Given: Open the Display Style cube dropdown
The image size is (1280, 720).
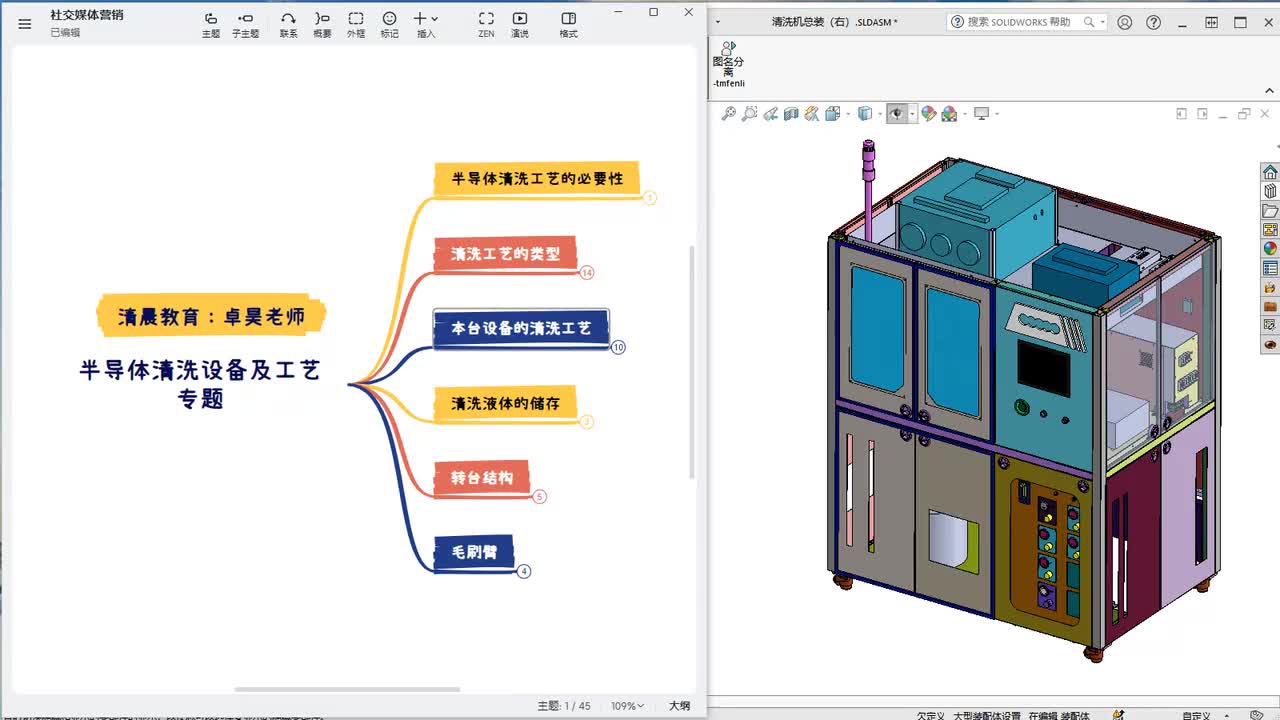Looking at the screenshot, I should [866, 114].
